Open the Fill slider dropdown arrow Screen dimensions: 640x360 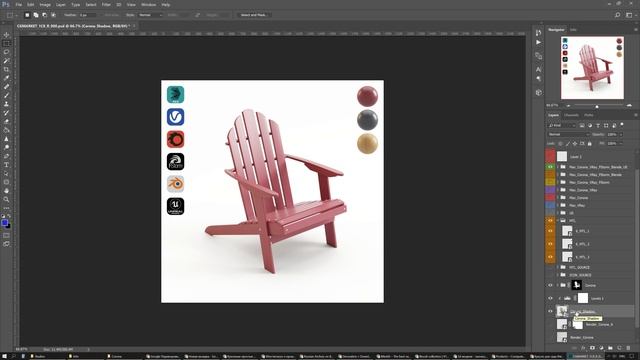click(621, 144)
